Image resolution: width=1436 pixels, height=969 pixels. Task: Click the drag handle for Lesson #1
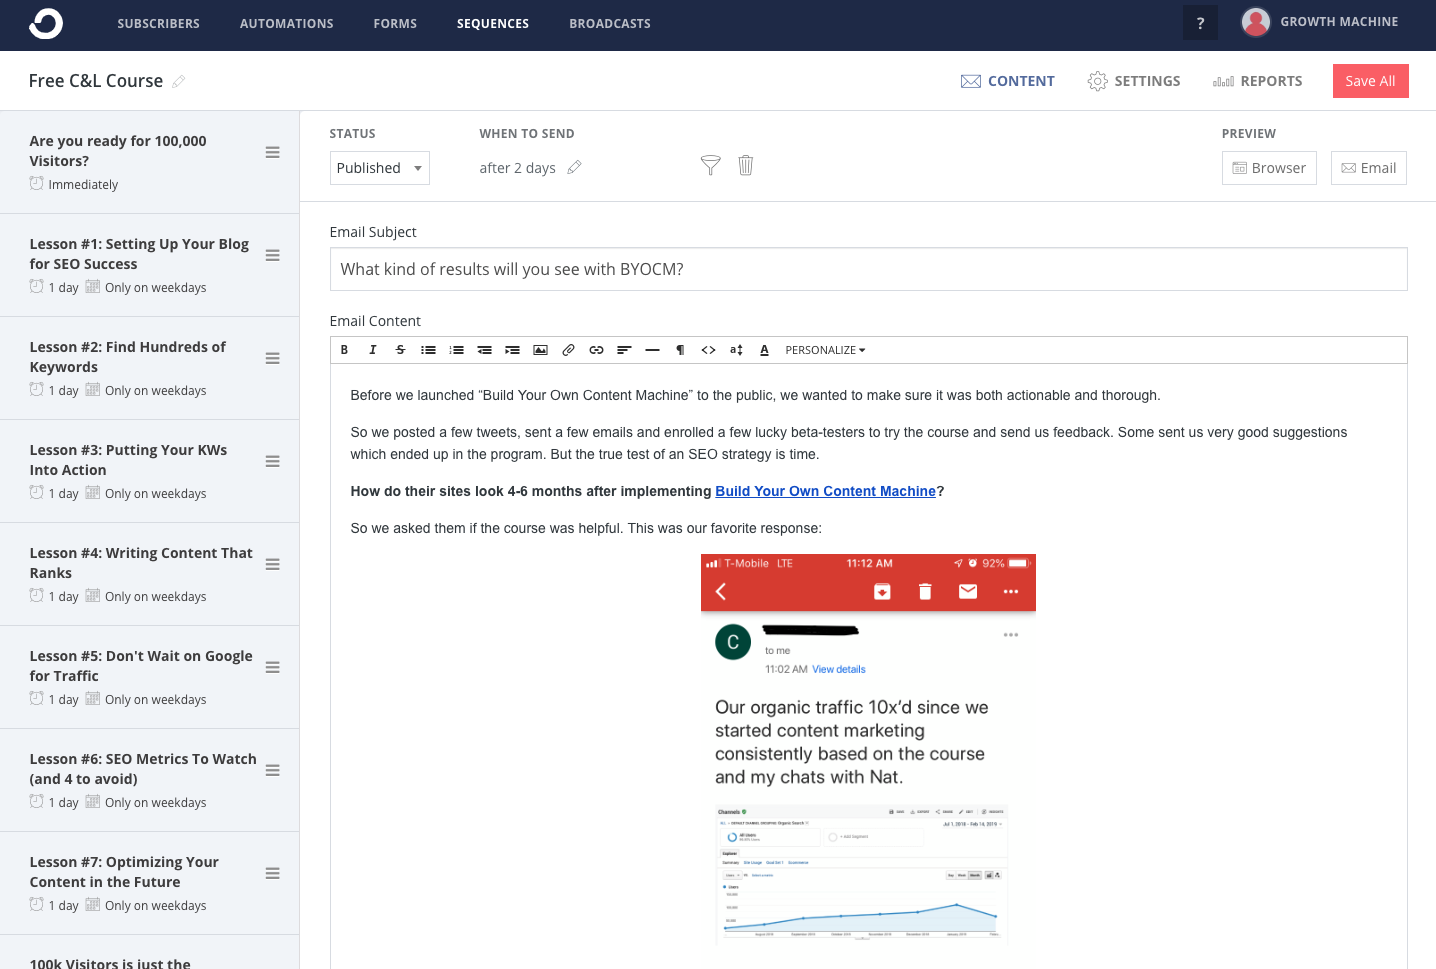pyautogui.click(x=272, y=255)
